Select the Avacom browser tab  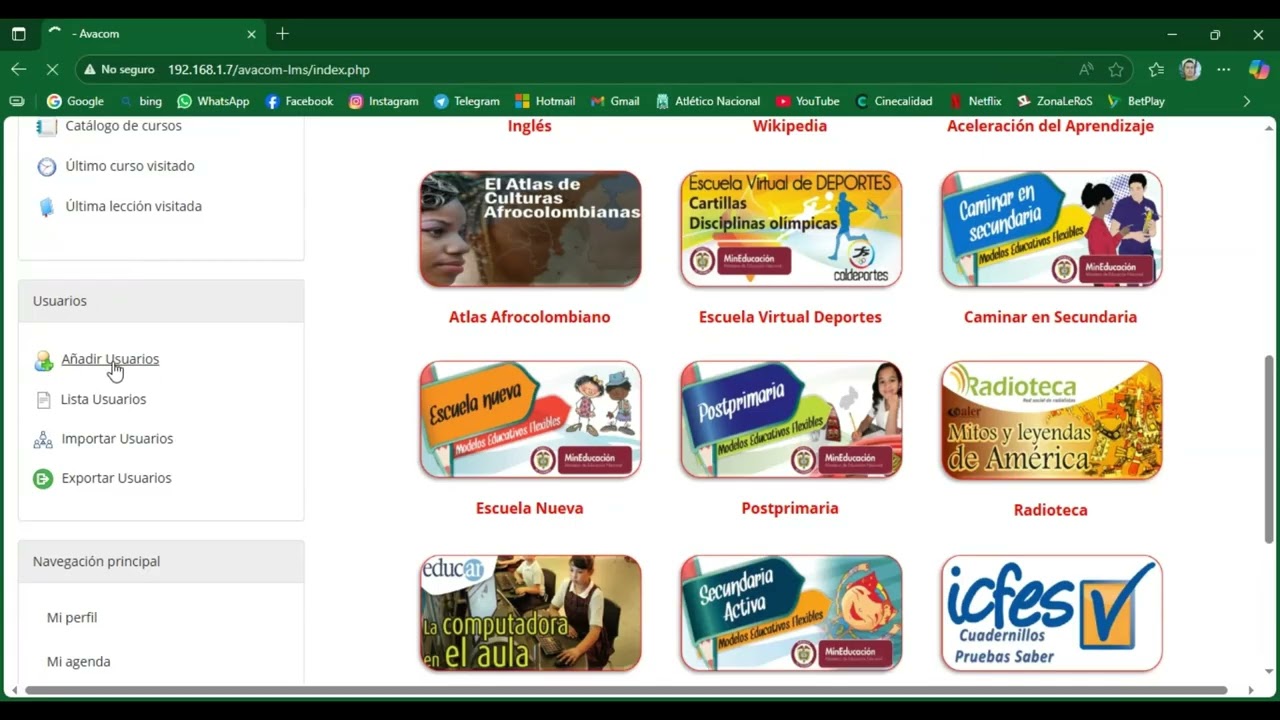(153, 34)
